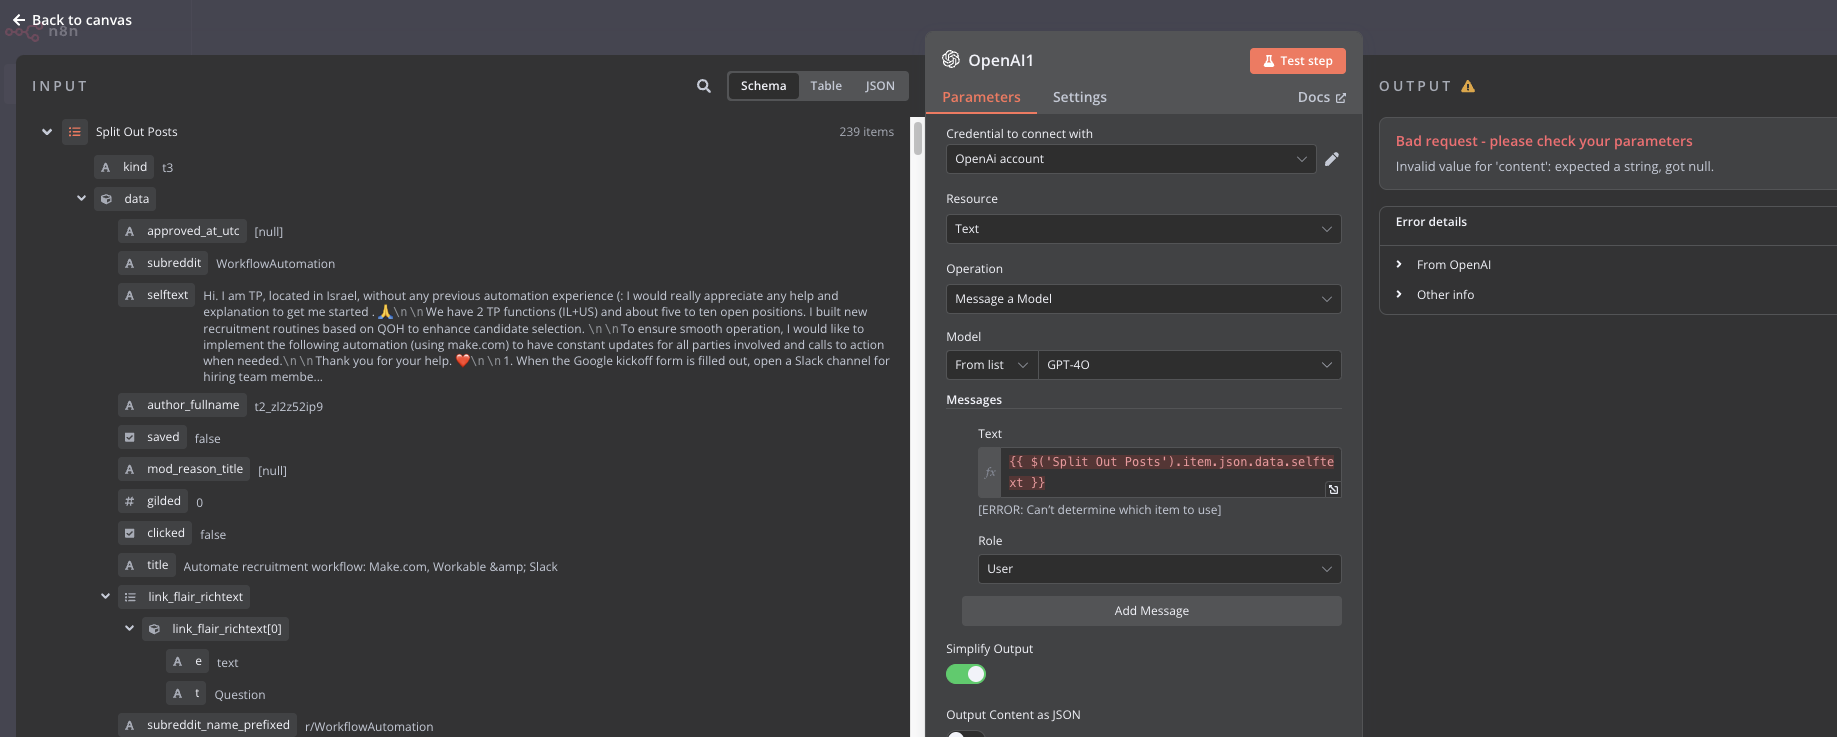Click the saved boolean field pill
The image size is (1837, 737).
click(x=152, y=437)
